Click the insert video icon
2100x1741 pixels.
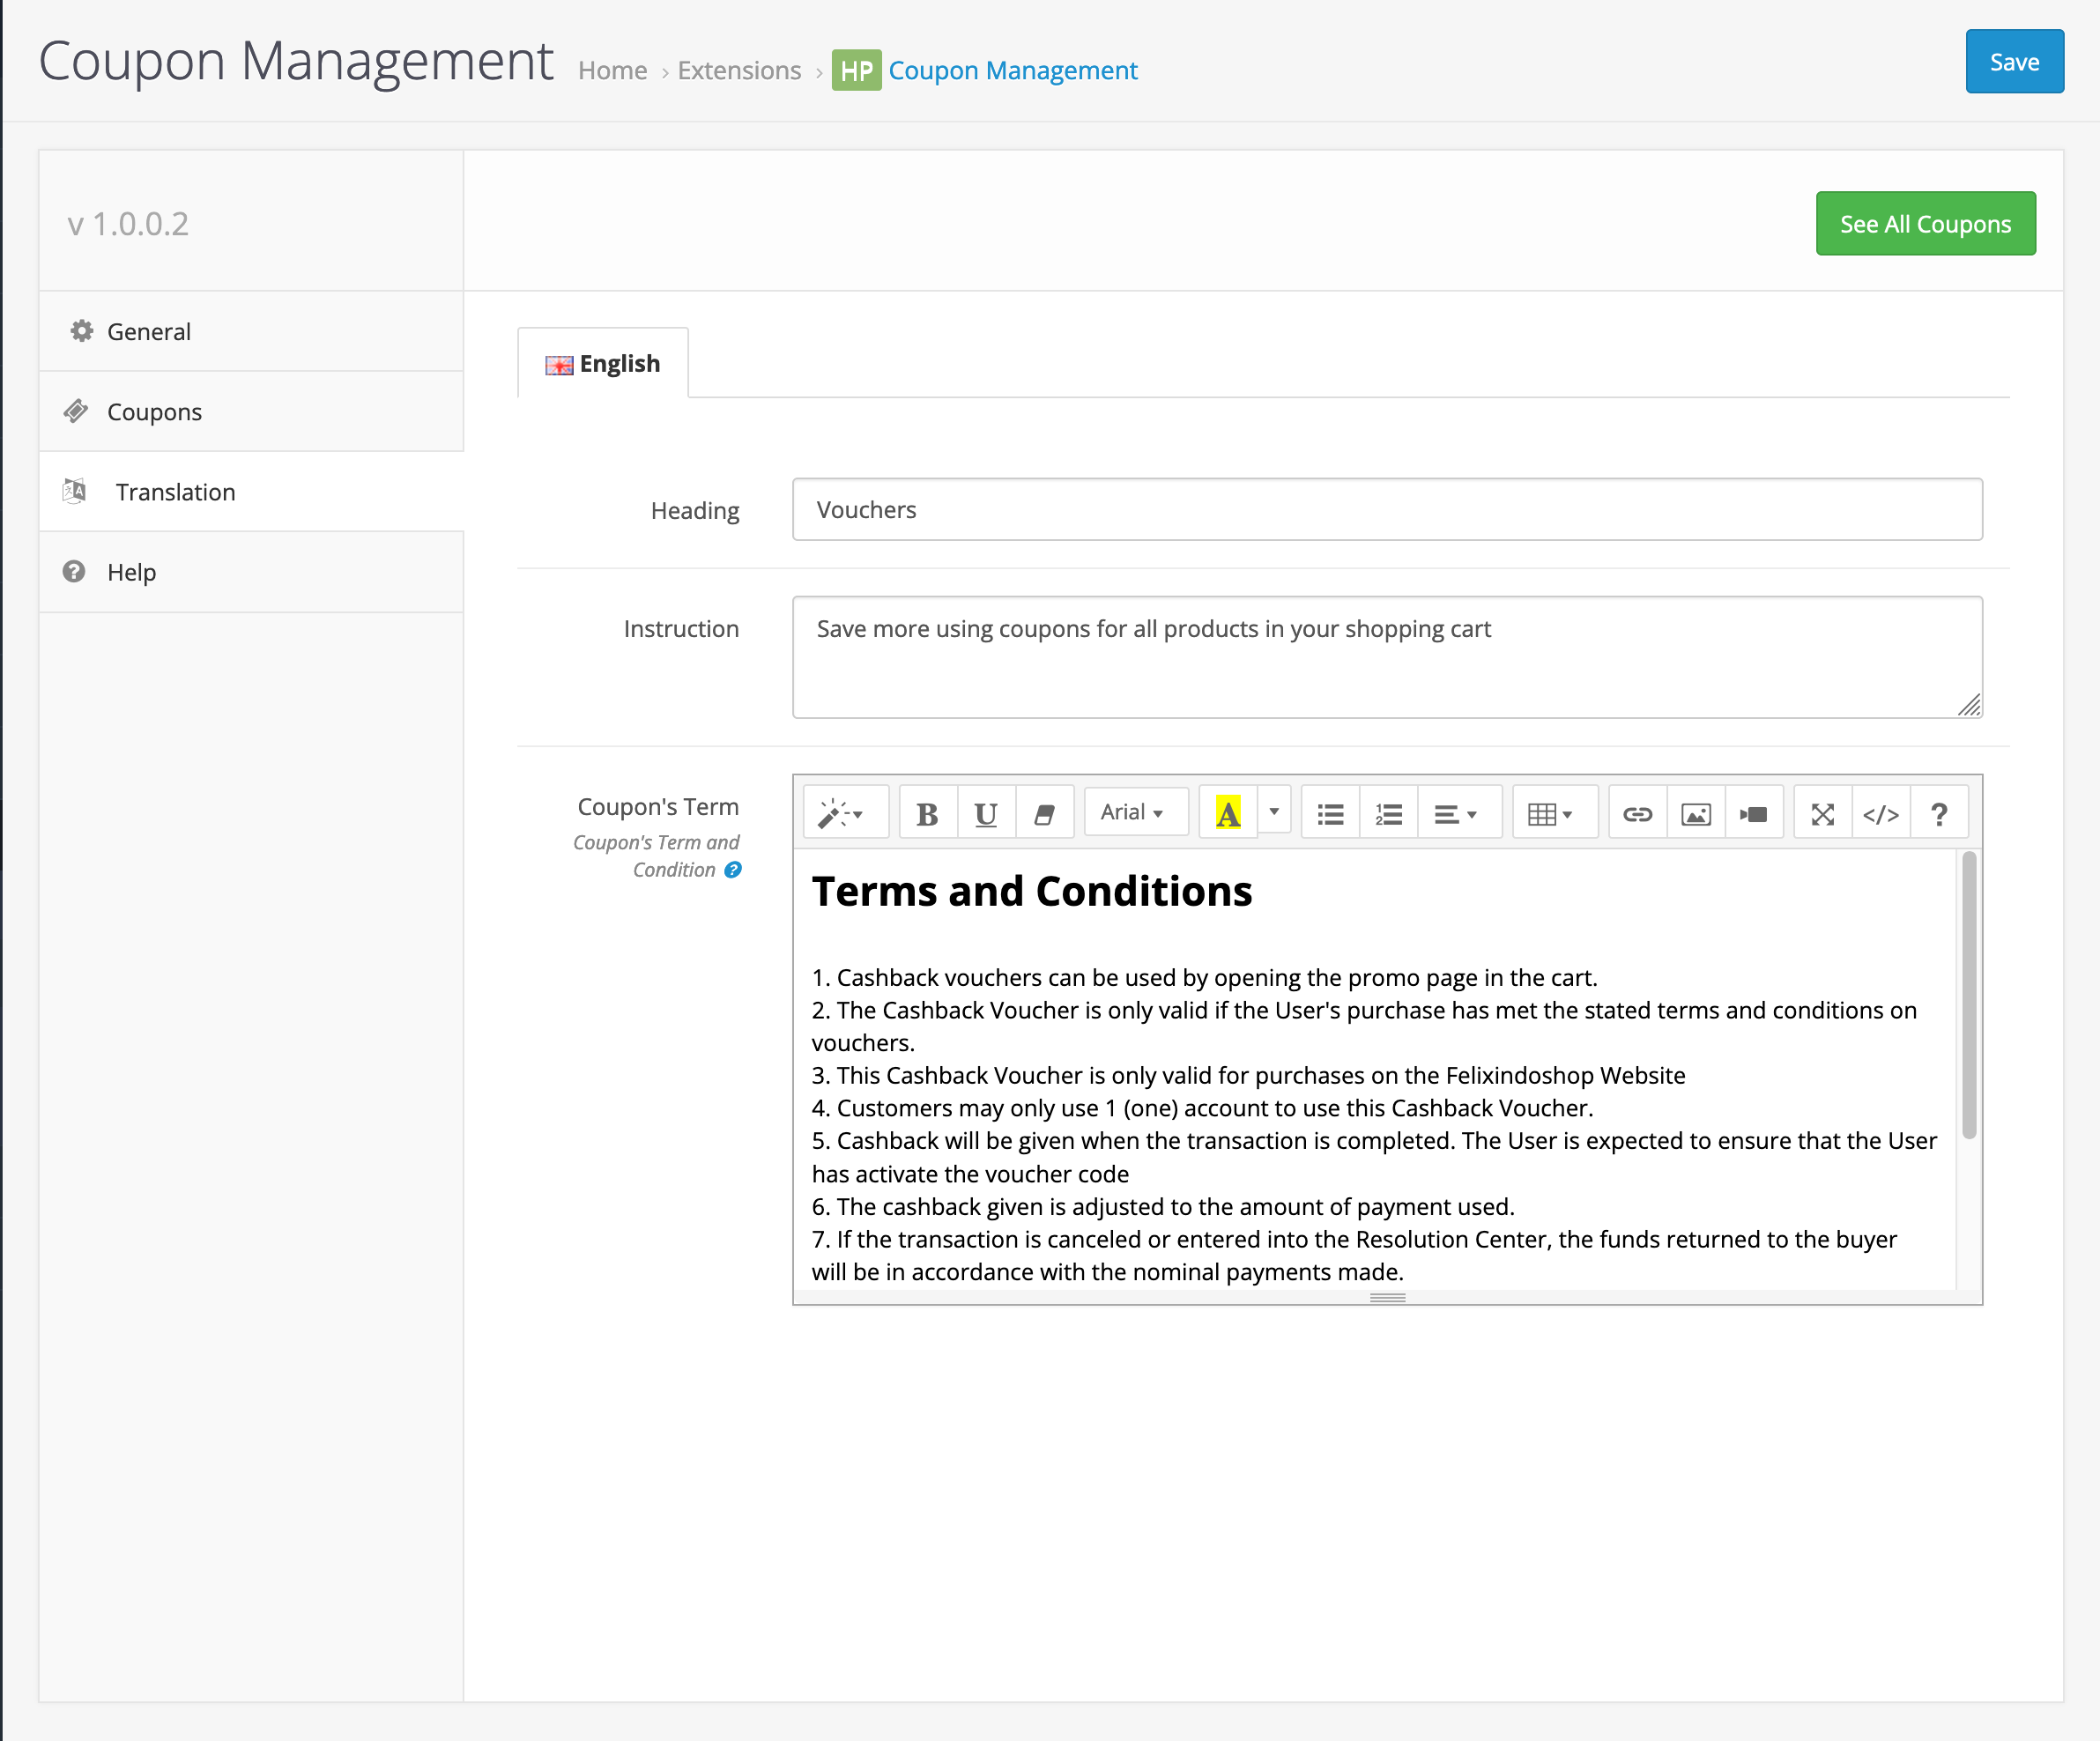tap(1754, 813)
